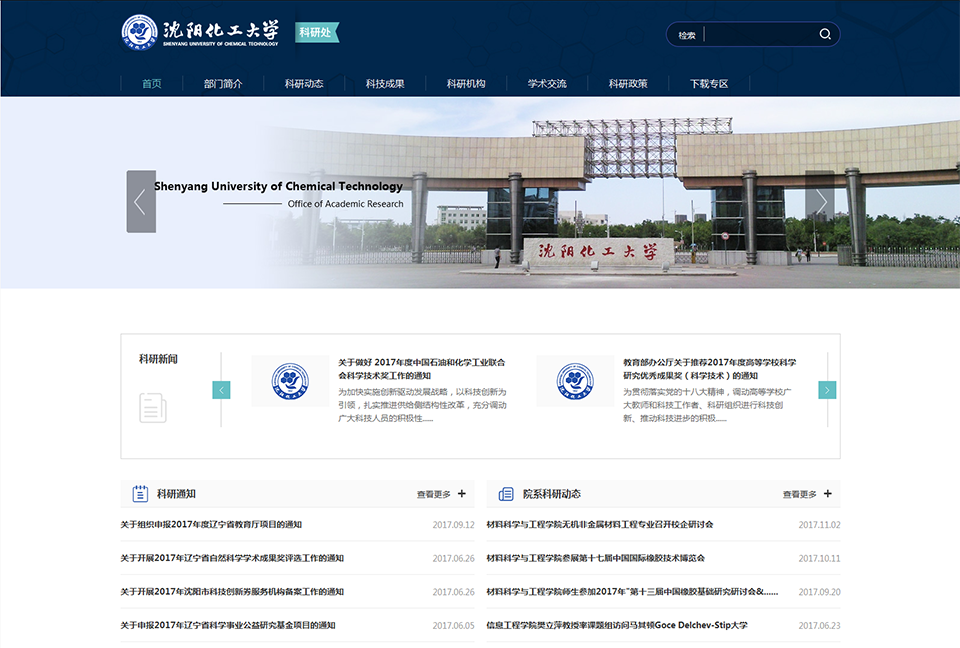960x648 pixels.
Task: Click the 科研新闻 document icon
Action: [x=152, y=407]
